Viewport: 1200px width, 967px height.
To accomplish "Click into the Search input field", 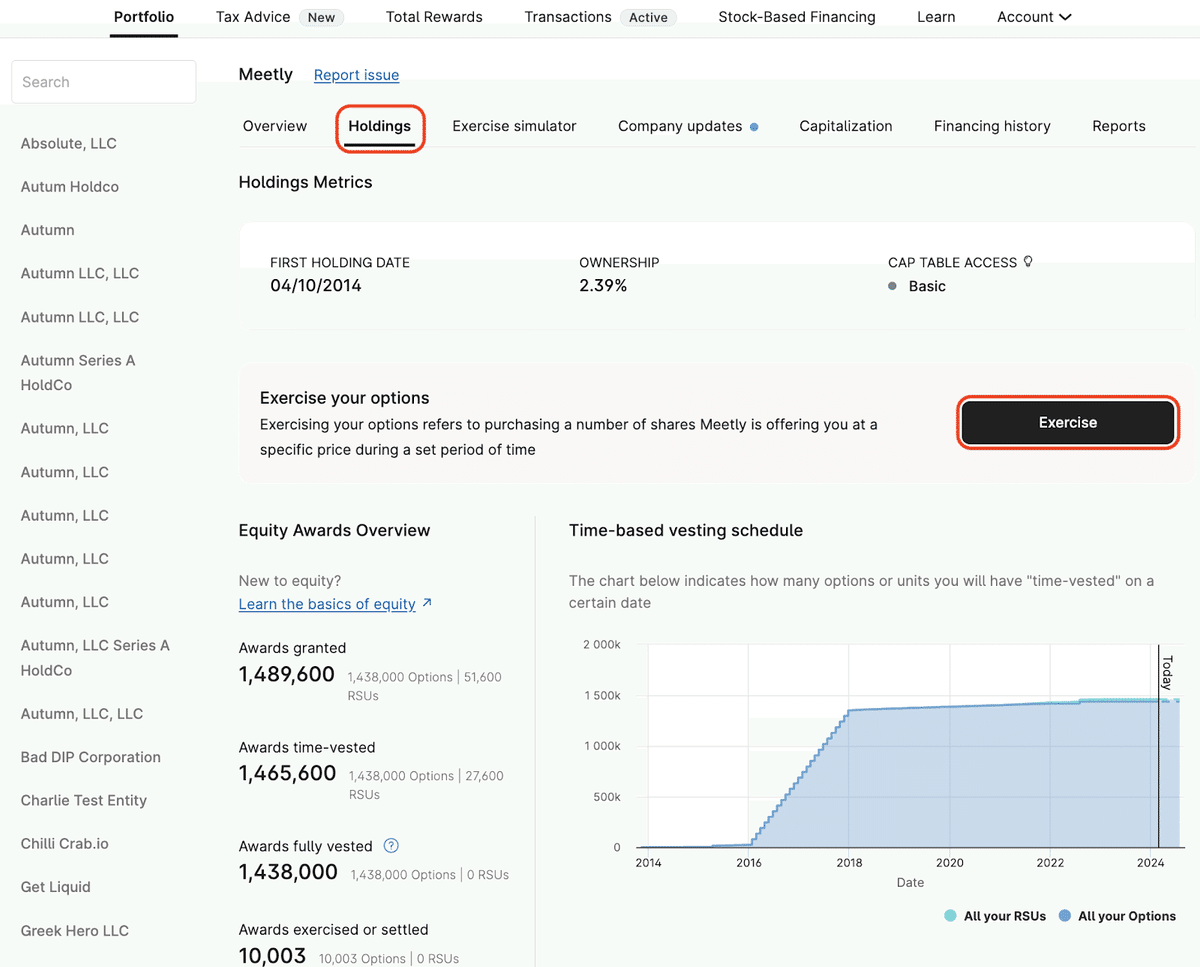I will coord(103,82).
